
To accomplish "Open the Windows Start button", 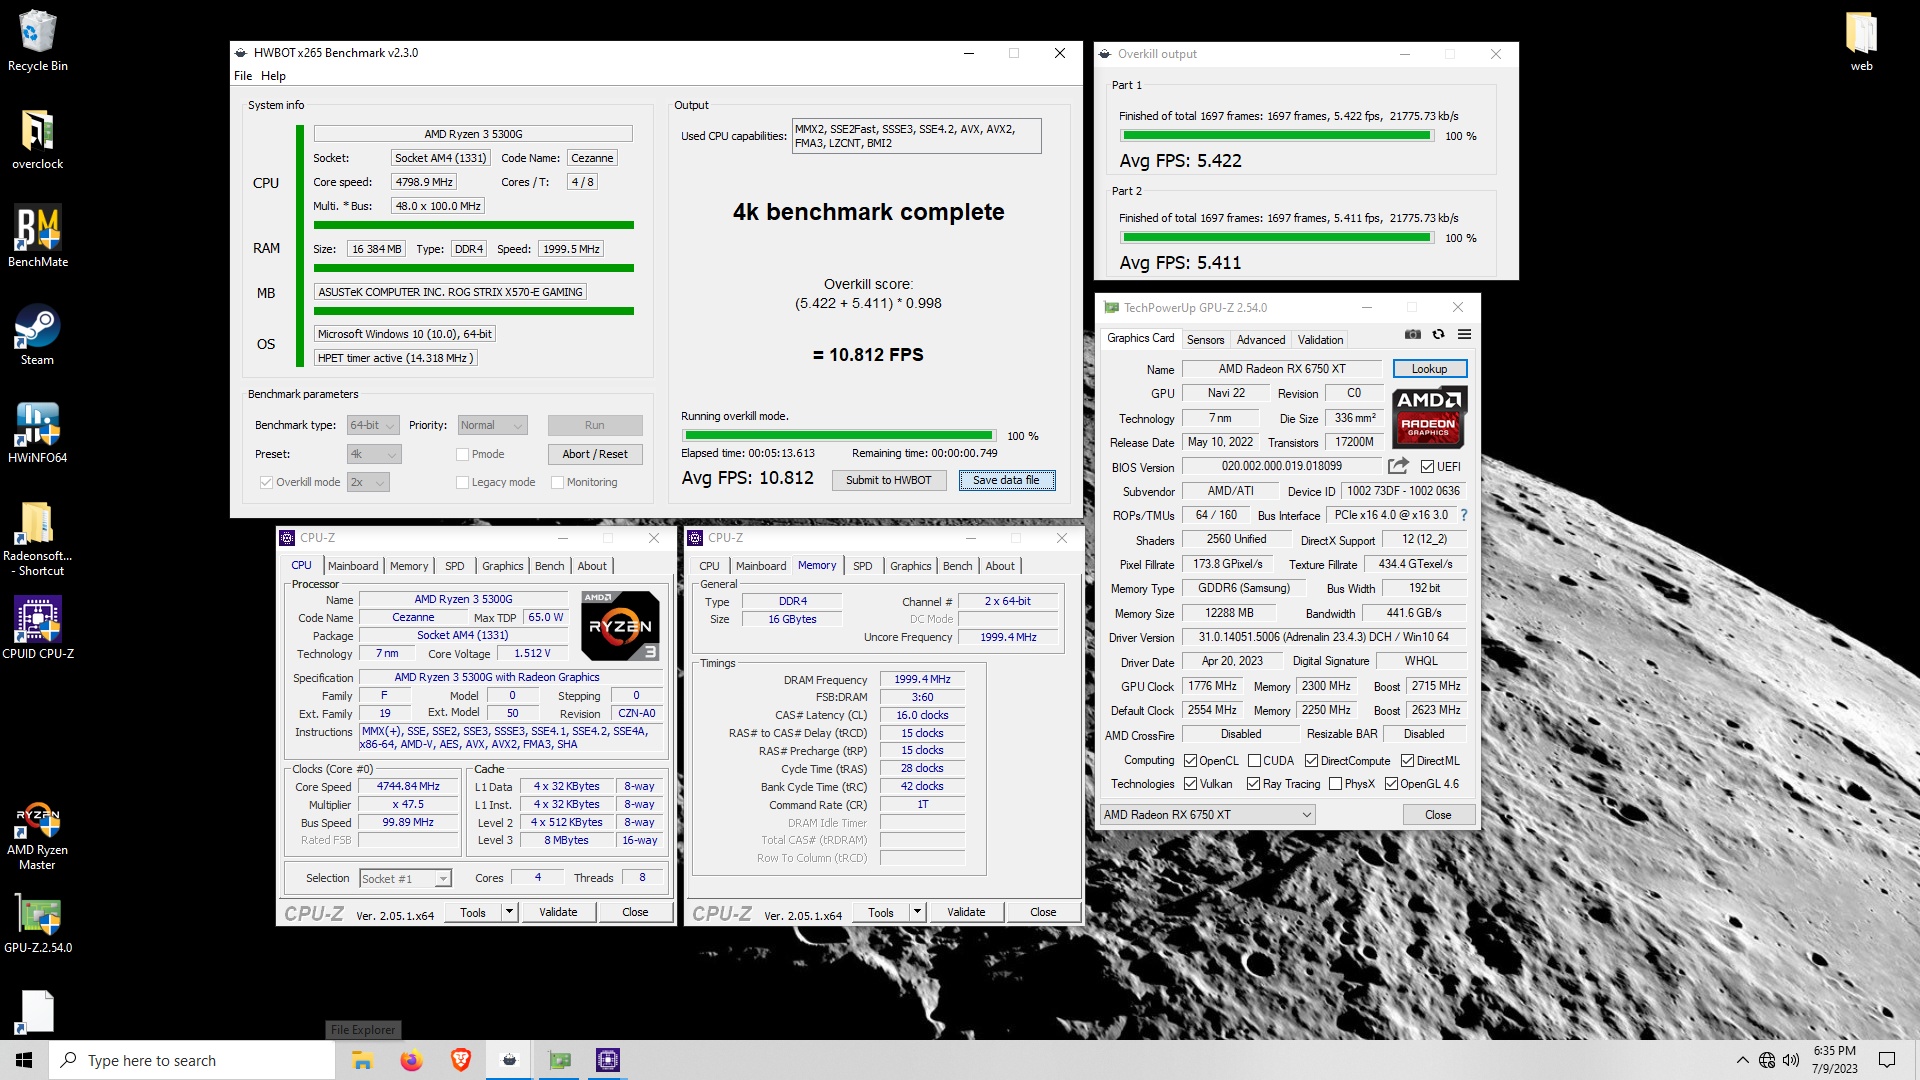I will point(24,1060).
